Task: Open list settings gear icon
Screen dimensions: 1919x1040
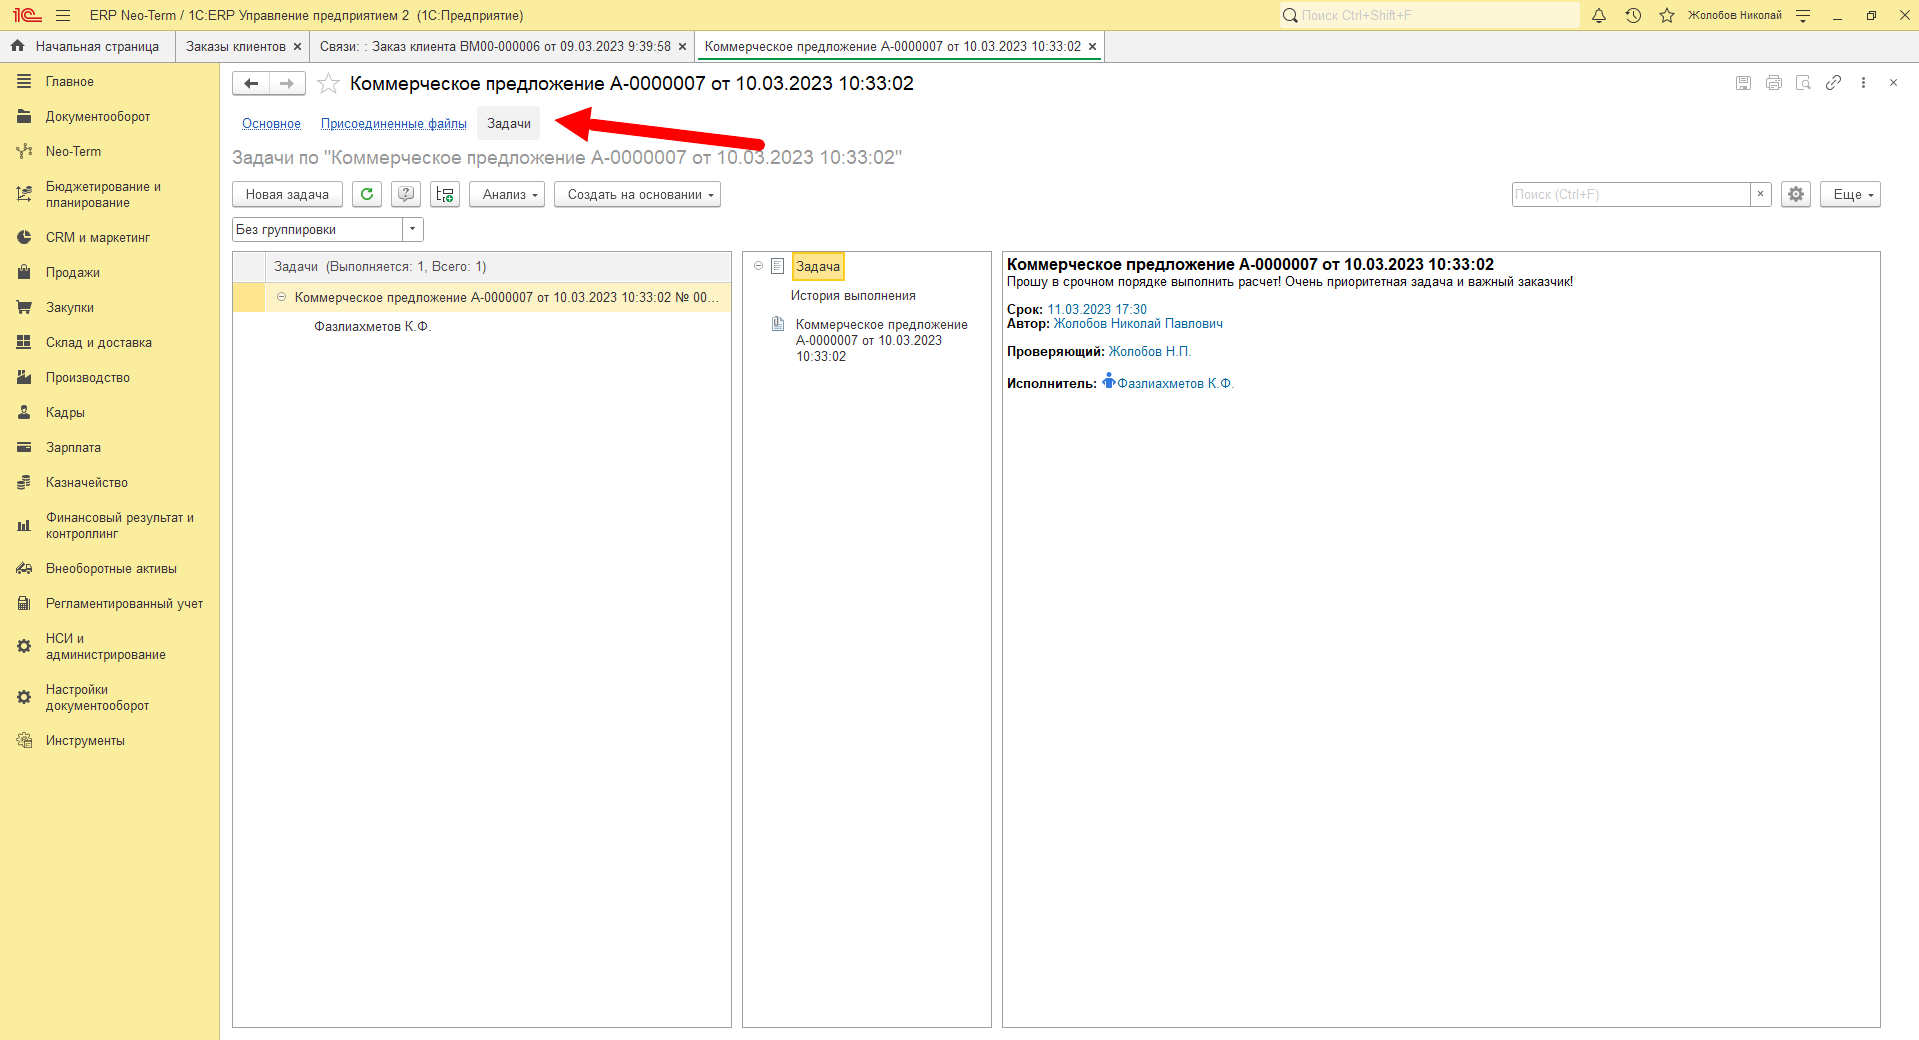Action: (x=1796, y=194)
